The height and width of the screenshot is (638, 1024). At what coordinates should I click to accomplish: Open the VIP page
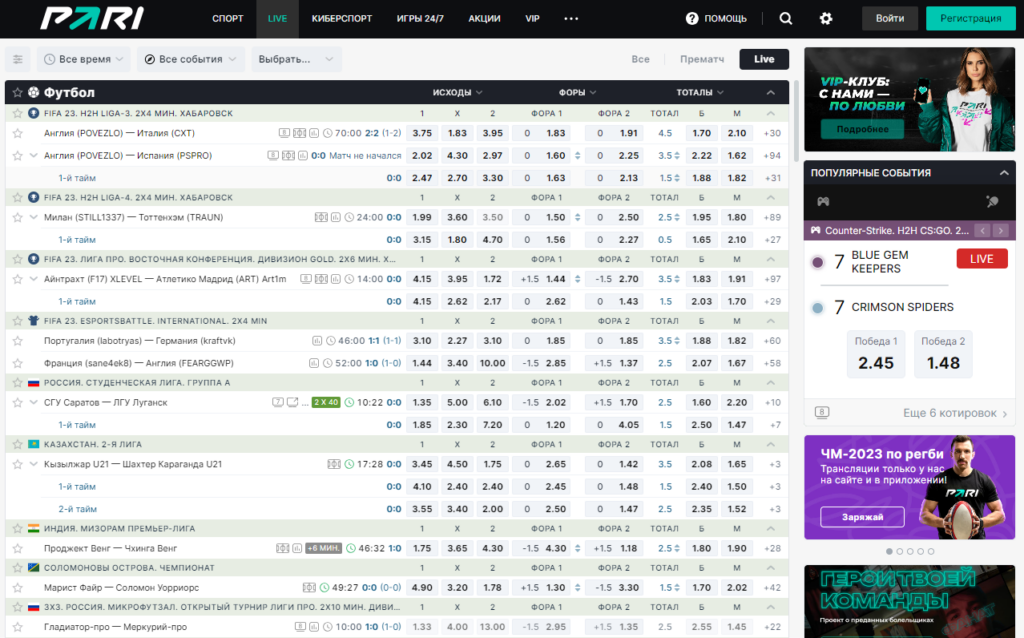click(x=532, y=18)
